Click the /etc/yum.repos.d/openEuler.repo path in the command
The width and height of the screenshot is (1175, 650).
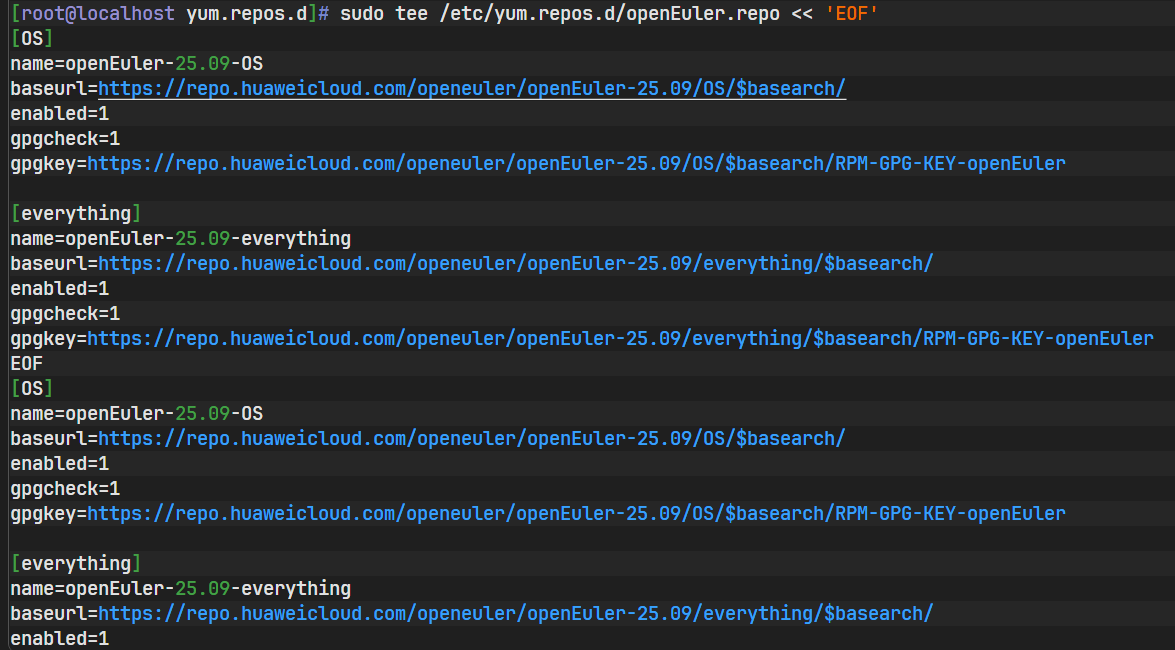(x=609, y=13)
